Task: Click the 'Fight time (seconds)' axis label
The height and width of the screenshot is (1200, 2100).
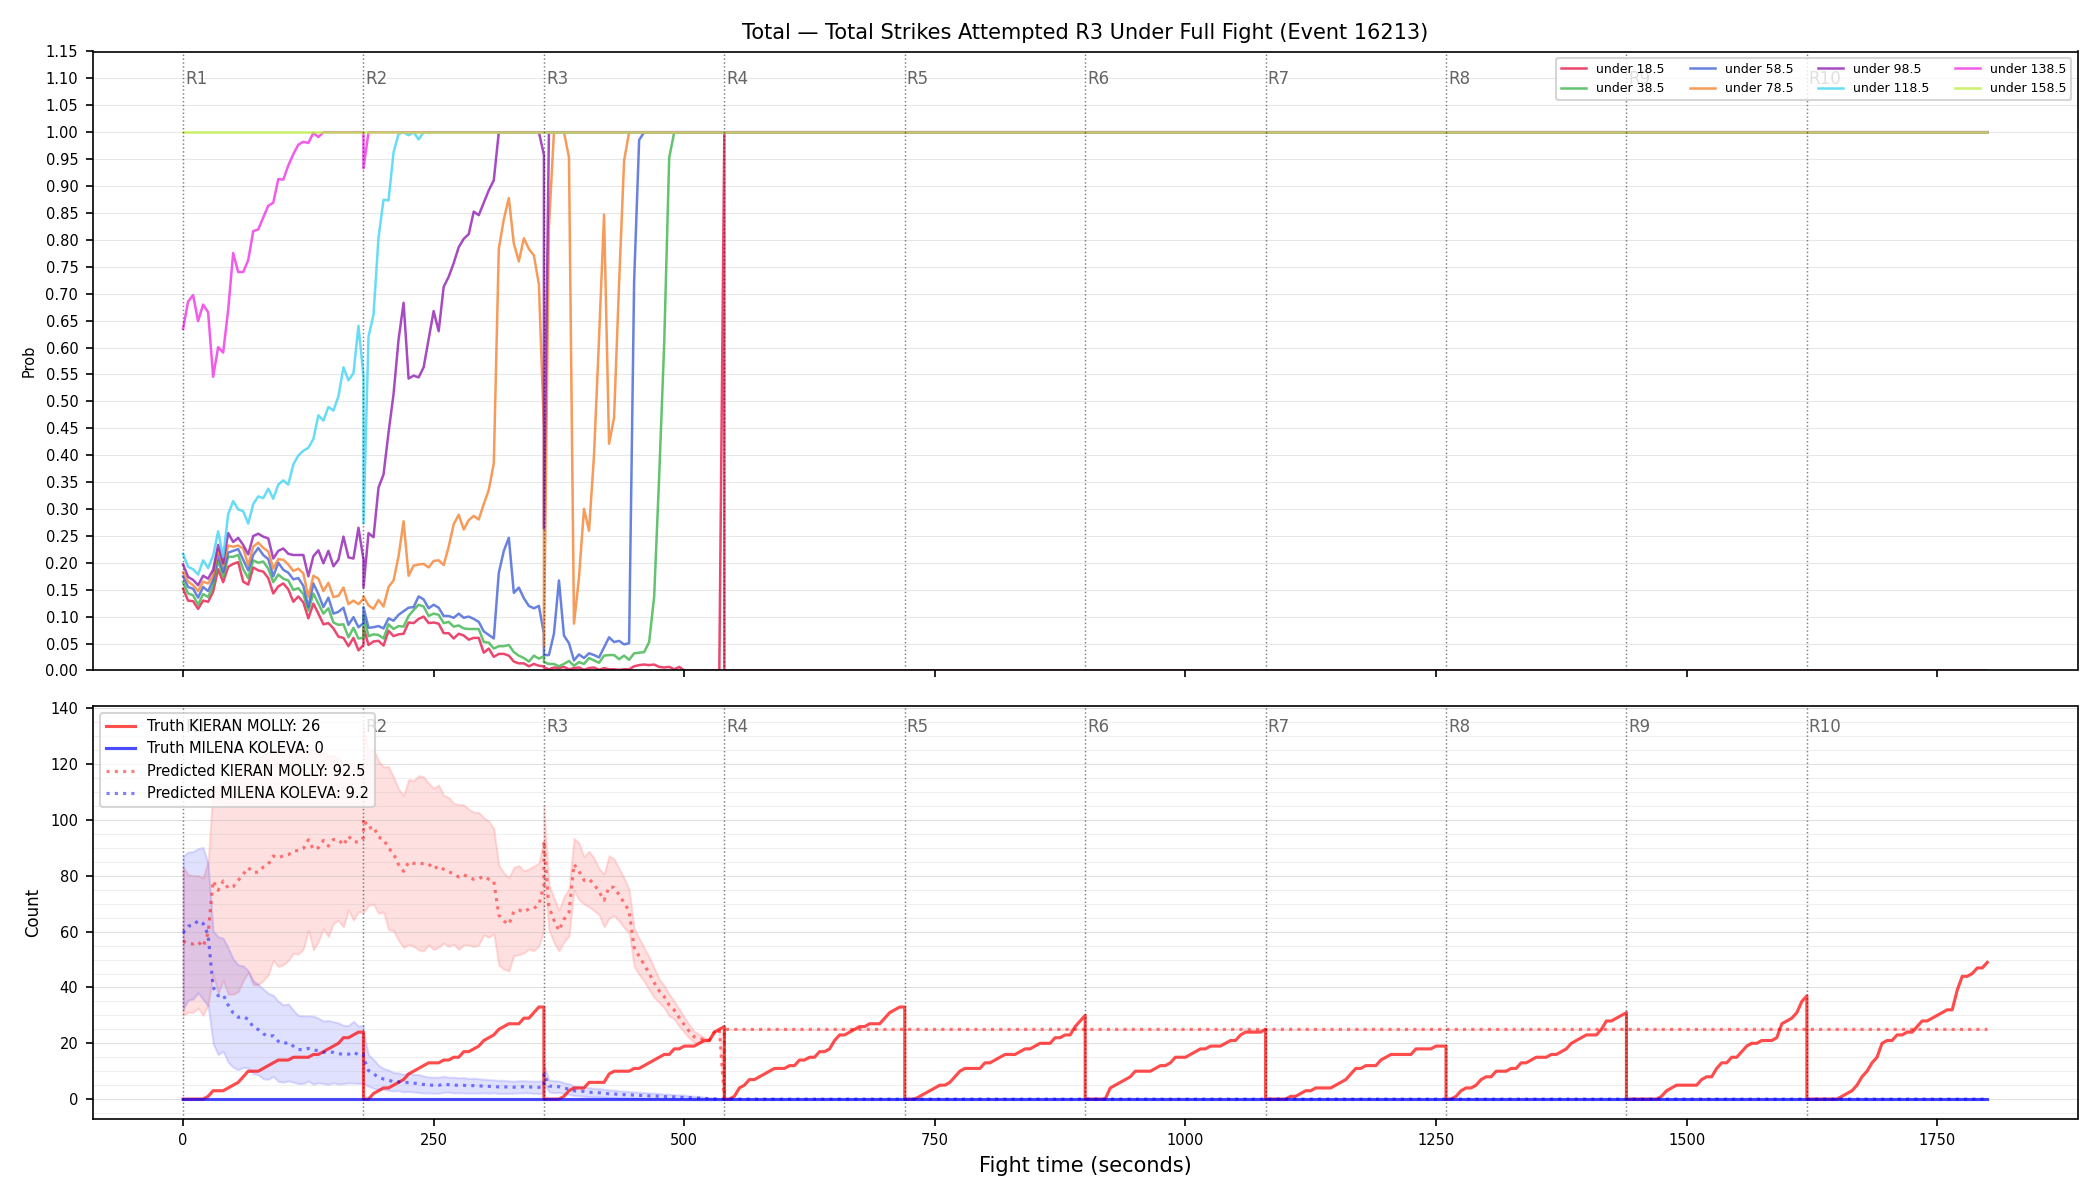Action: click(1085, 1165)
